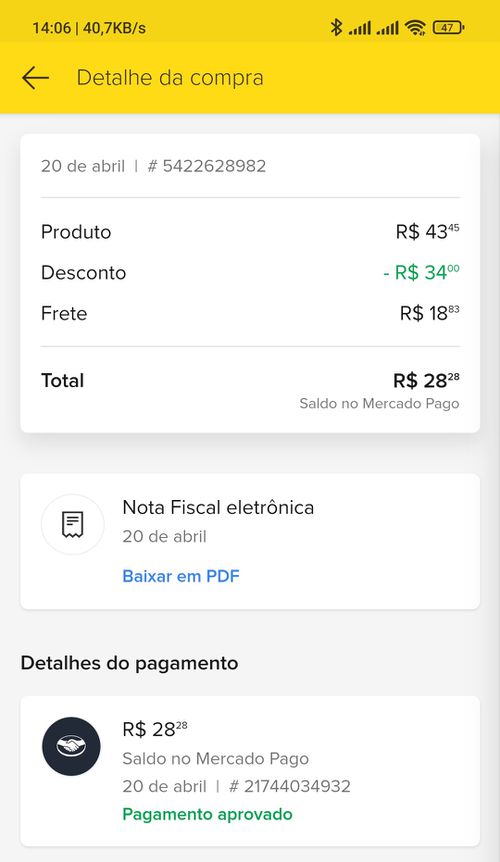Tap the second mobile signal bars icon

(387, 27)
